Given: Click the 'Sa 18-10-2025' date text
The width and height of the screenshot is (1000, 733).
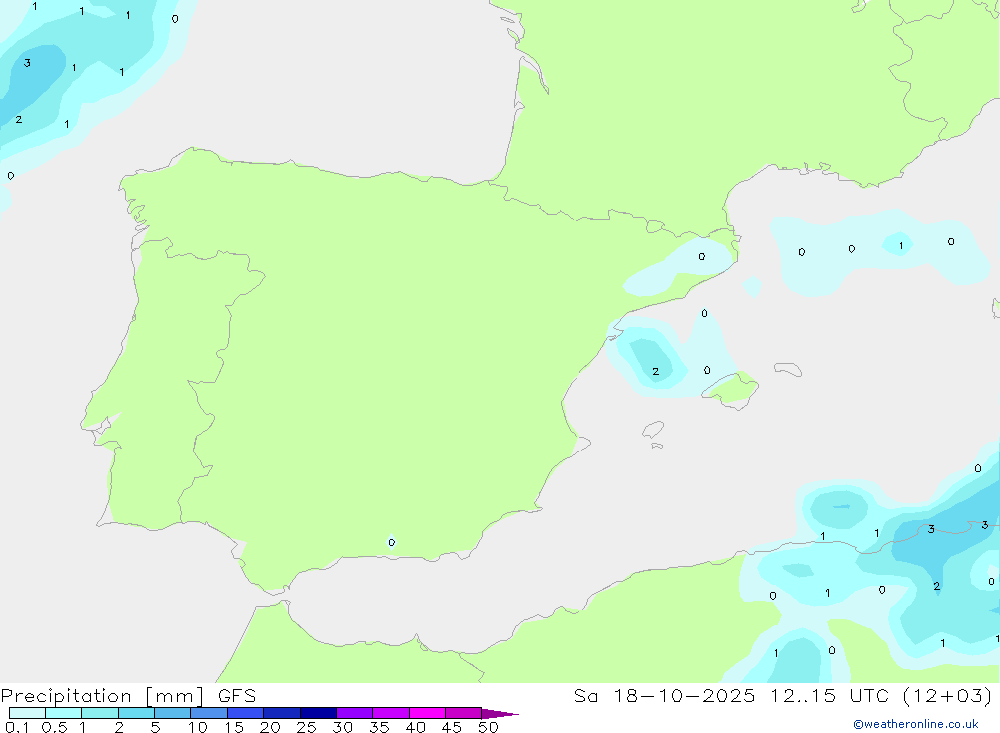Looking at the screenshot, I should point(664,695).
